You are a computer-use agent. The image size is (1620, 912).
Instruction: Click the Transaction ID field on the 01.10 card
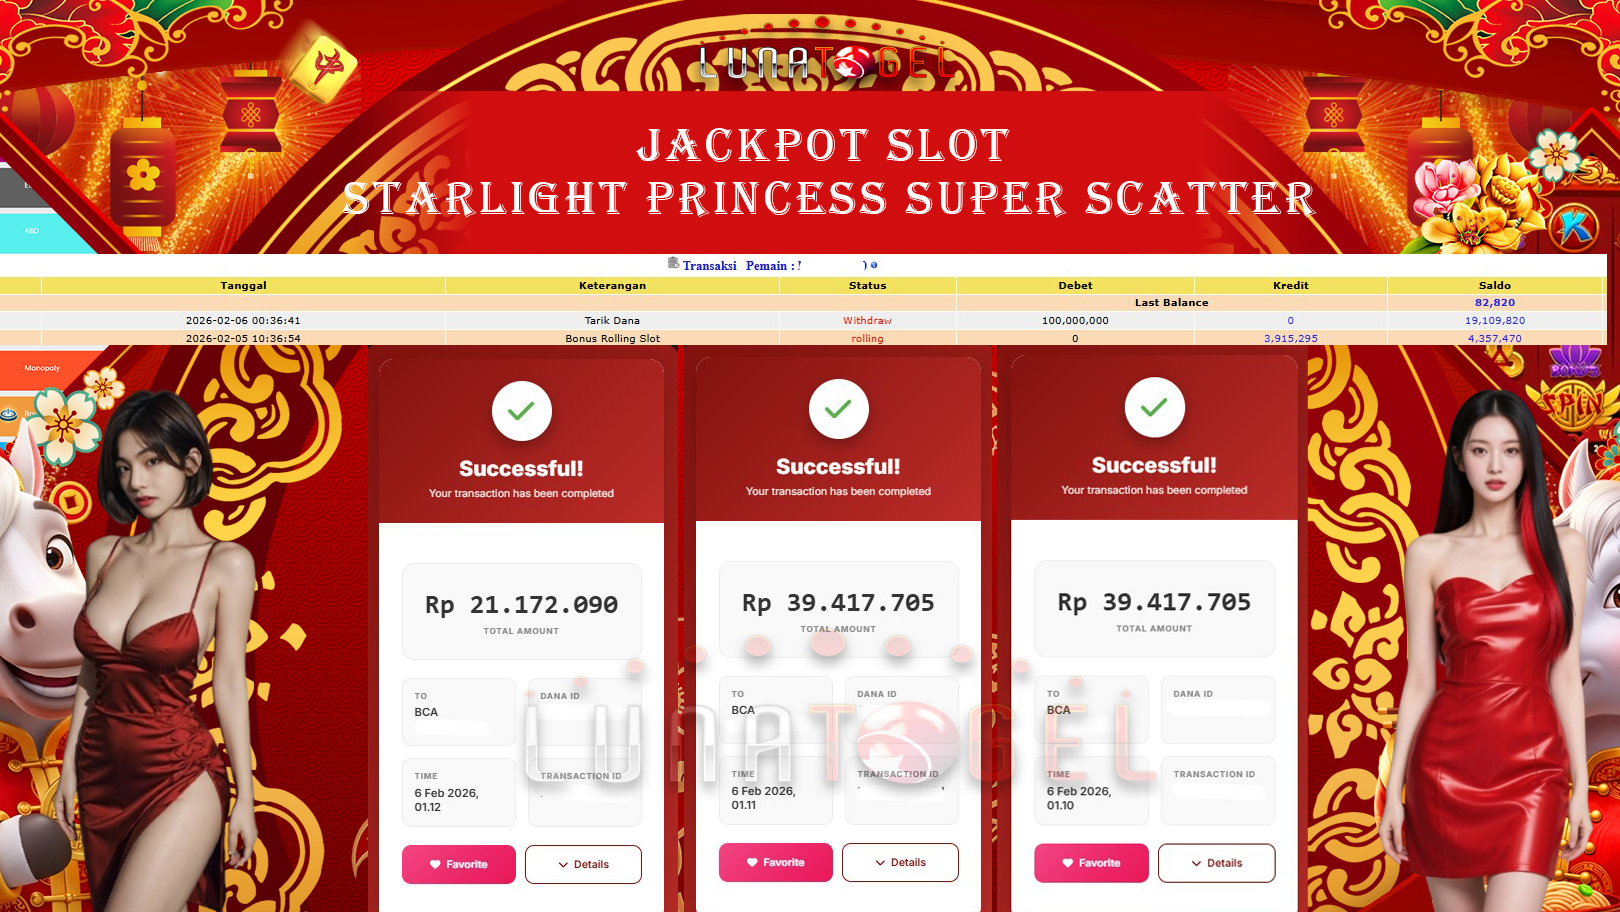pos(1218,791)
